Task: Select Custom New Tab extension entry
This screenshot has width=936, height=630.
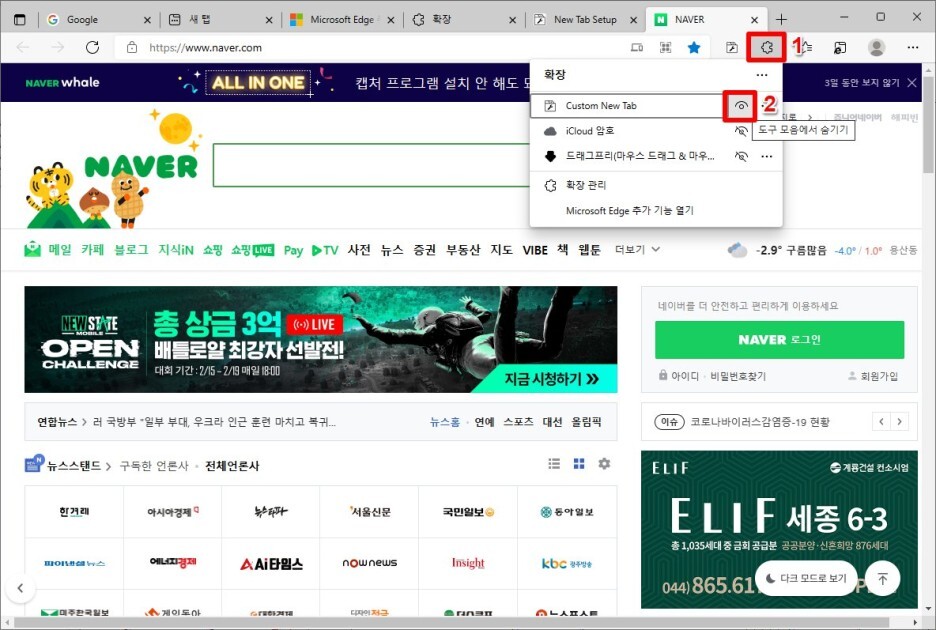Action: click(627, 106)
